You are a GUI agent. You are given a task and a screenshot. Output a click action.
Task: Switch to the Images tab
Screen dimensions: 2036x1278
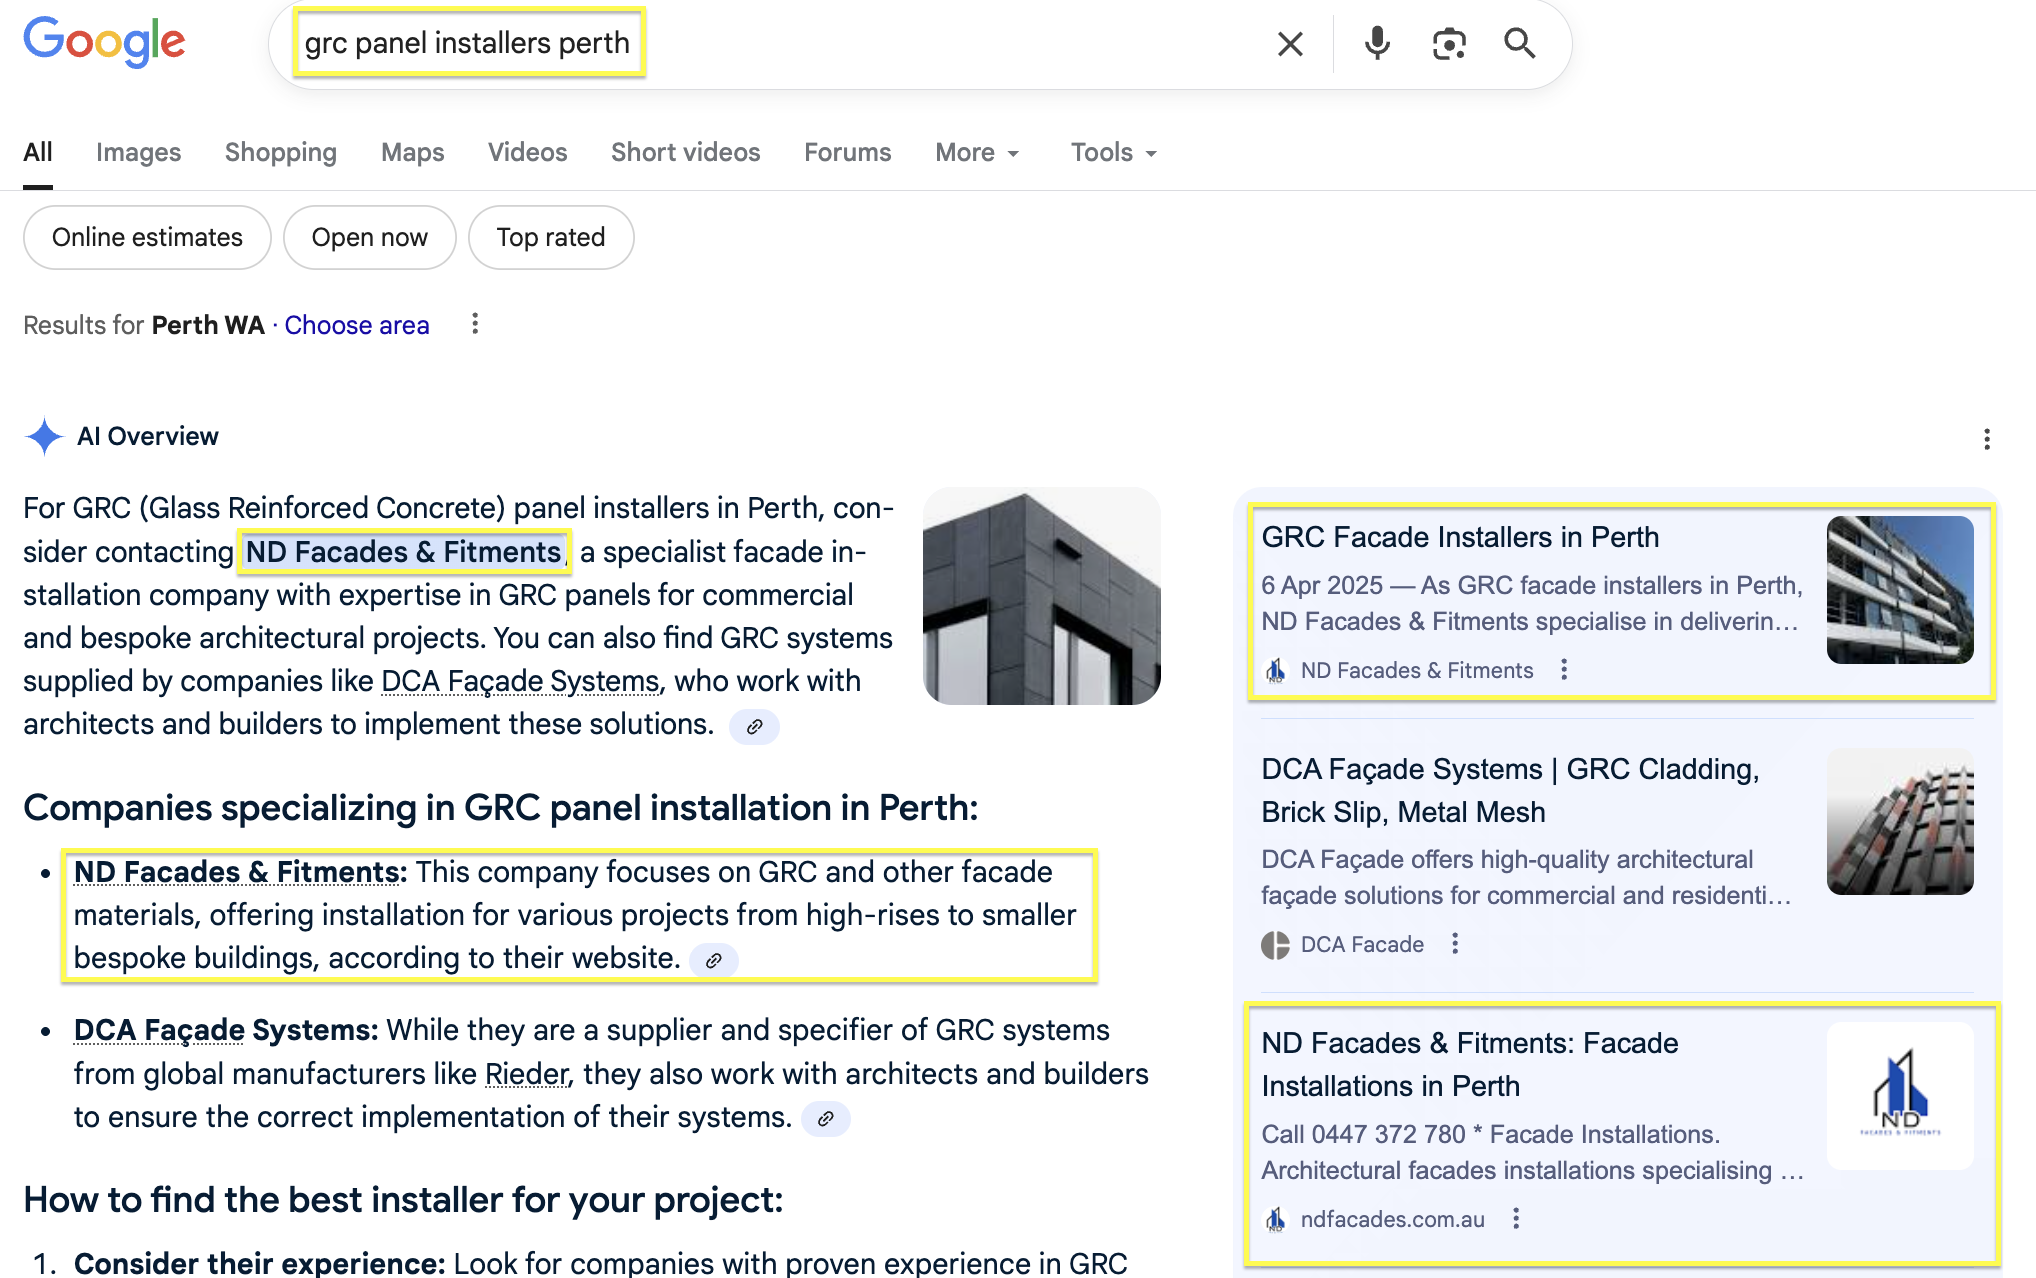pyautogui.click(x=138, y=153)
